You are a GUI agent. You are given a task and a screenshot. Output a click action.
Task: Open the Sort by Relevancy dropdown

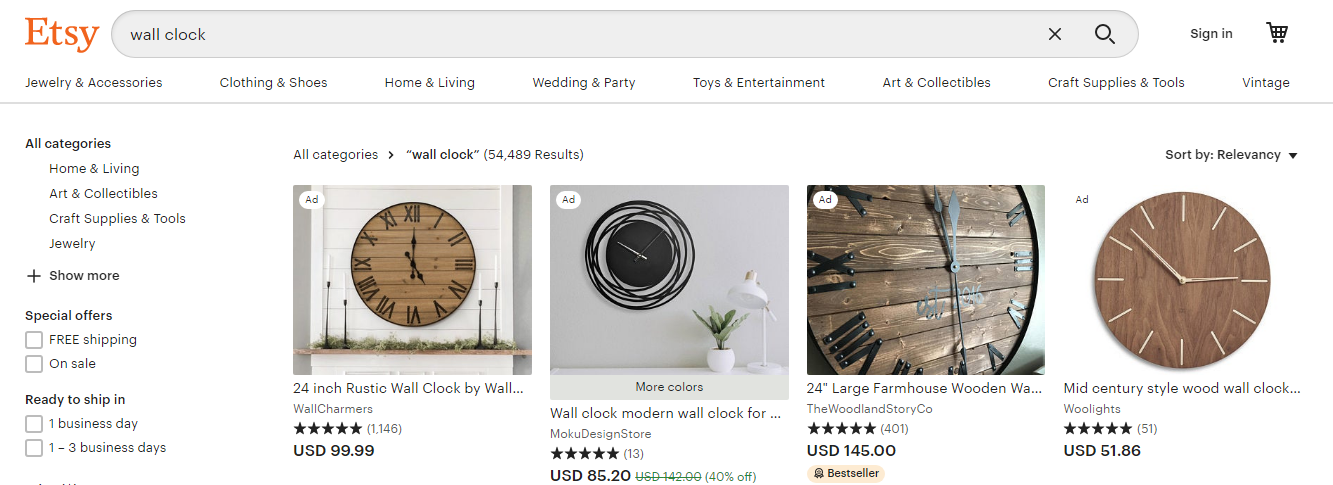(x=1231, y=155)
